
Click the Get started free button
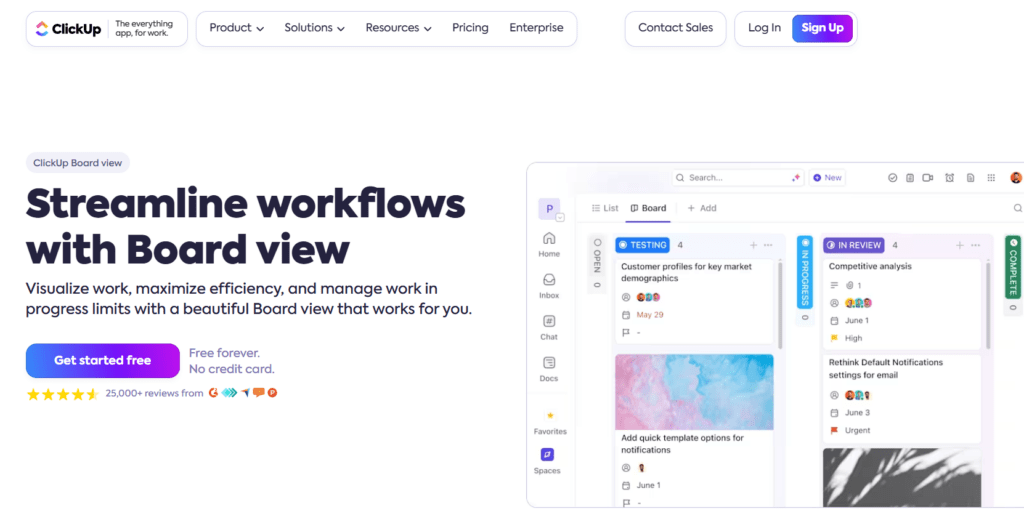(103, 360)
